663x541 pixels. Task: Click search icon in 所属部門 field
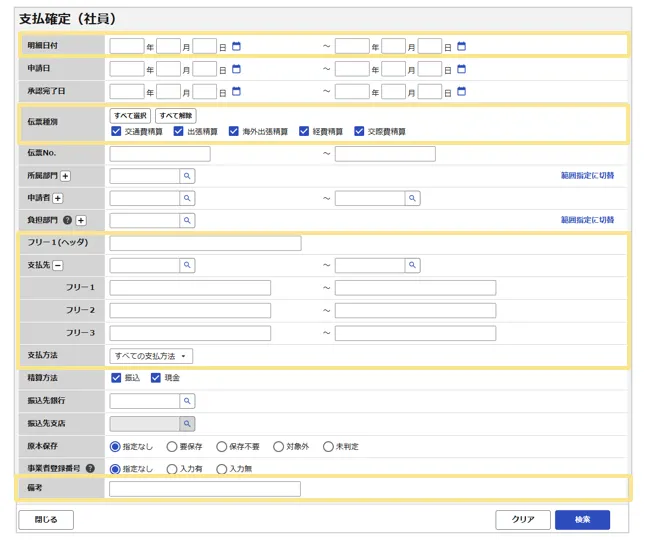pyautogui.click(x=186, y=176)
